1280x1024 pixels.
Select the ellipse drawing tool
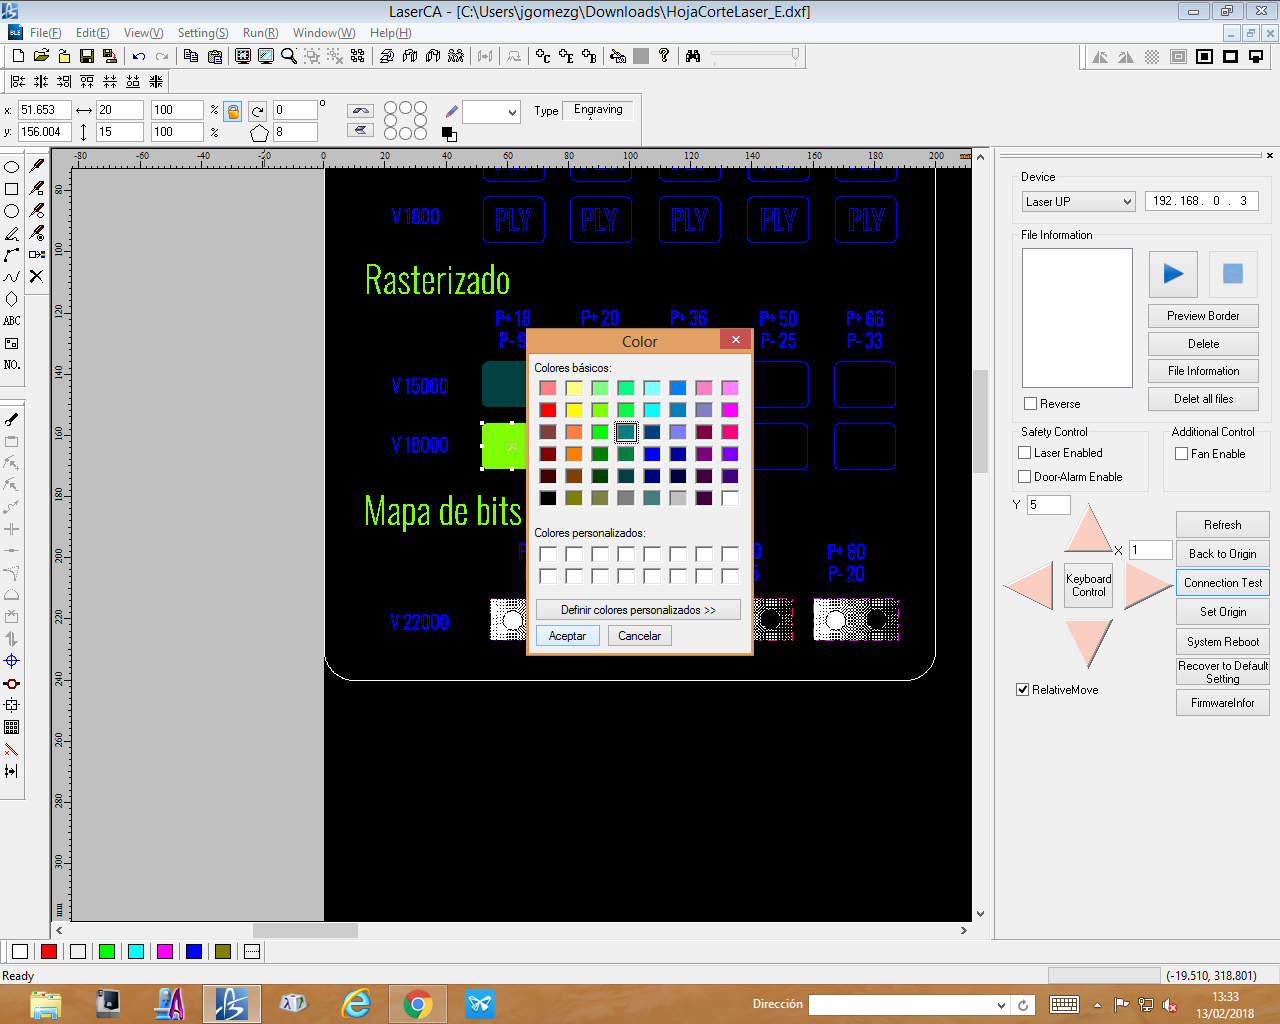tap(12, 167)
